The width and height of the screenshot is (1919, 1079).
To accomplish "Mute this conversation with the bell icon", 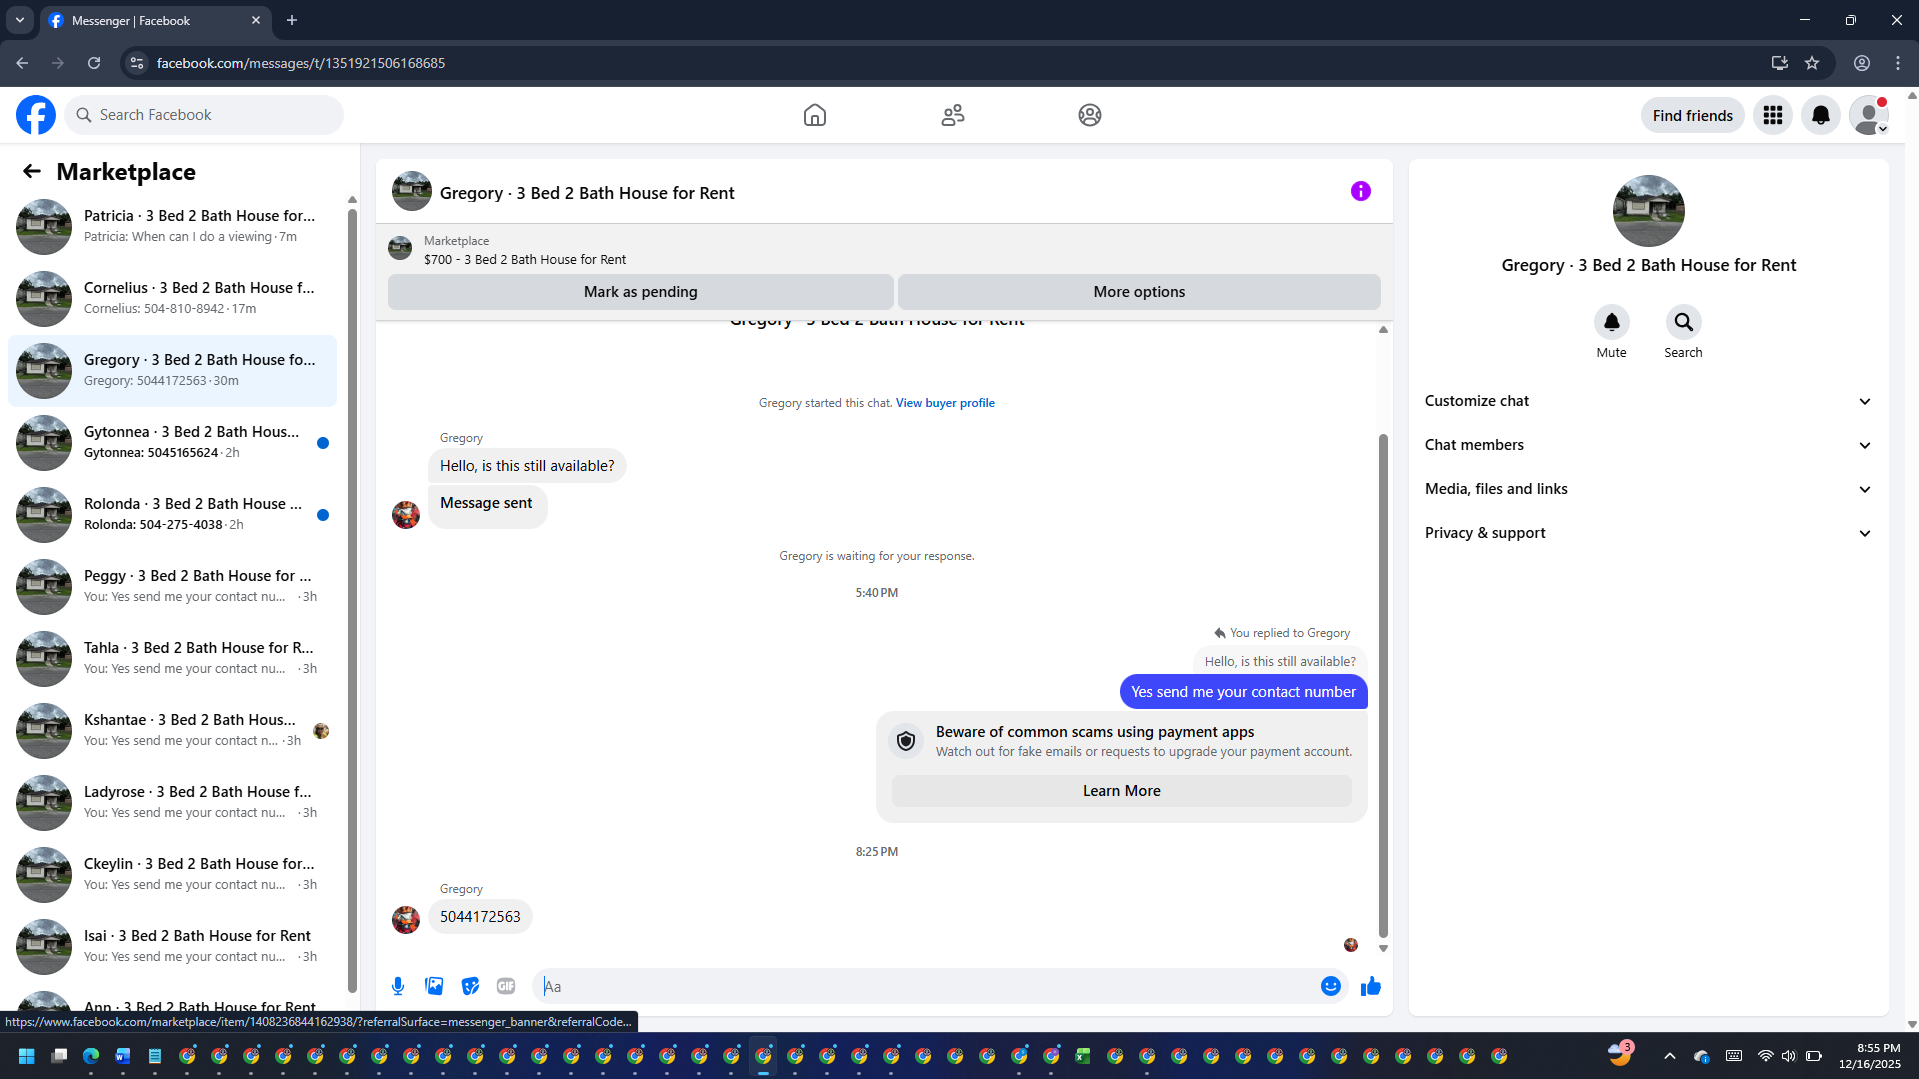I will (x=1612, y=322).
